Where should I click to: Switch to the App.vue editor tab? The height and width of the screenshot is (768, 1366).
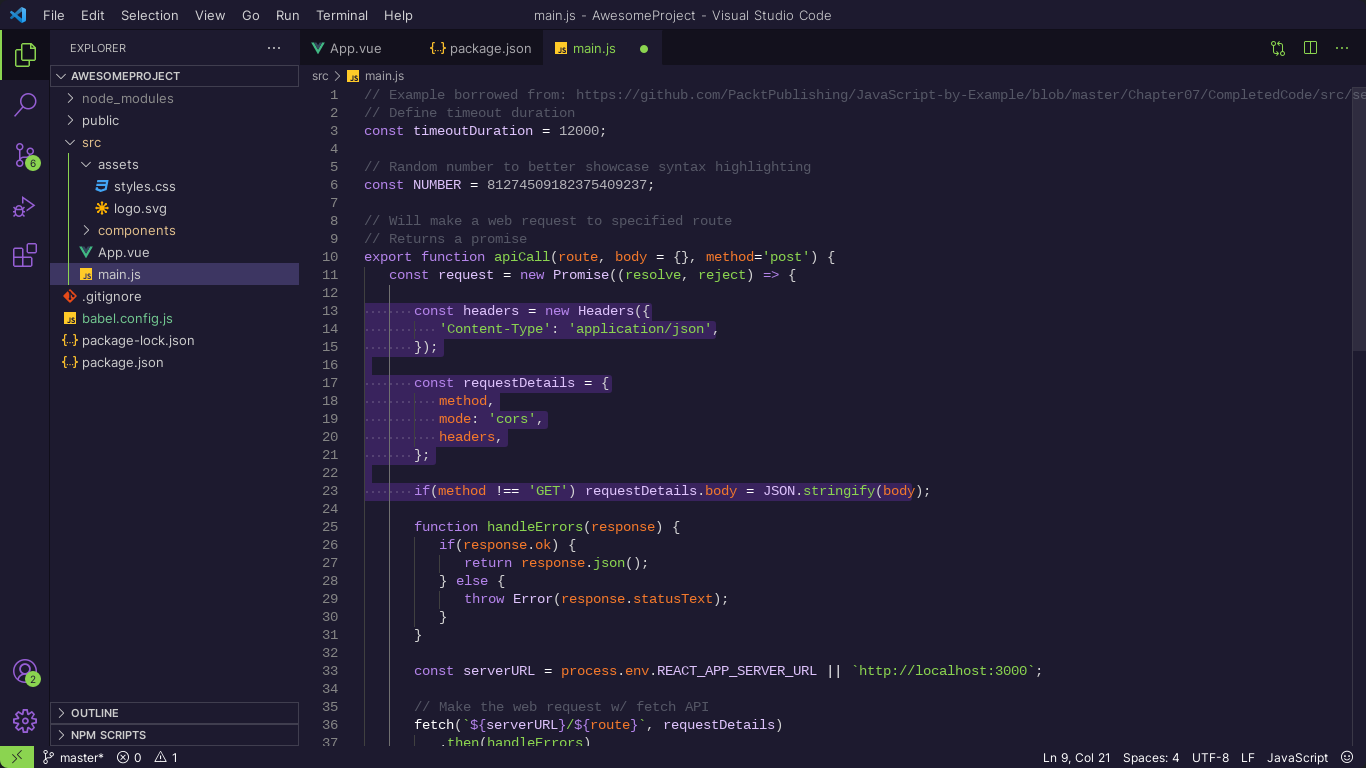point(359,48)
